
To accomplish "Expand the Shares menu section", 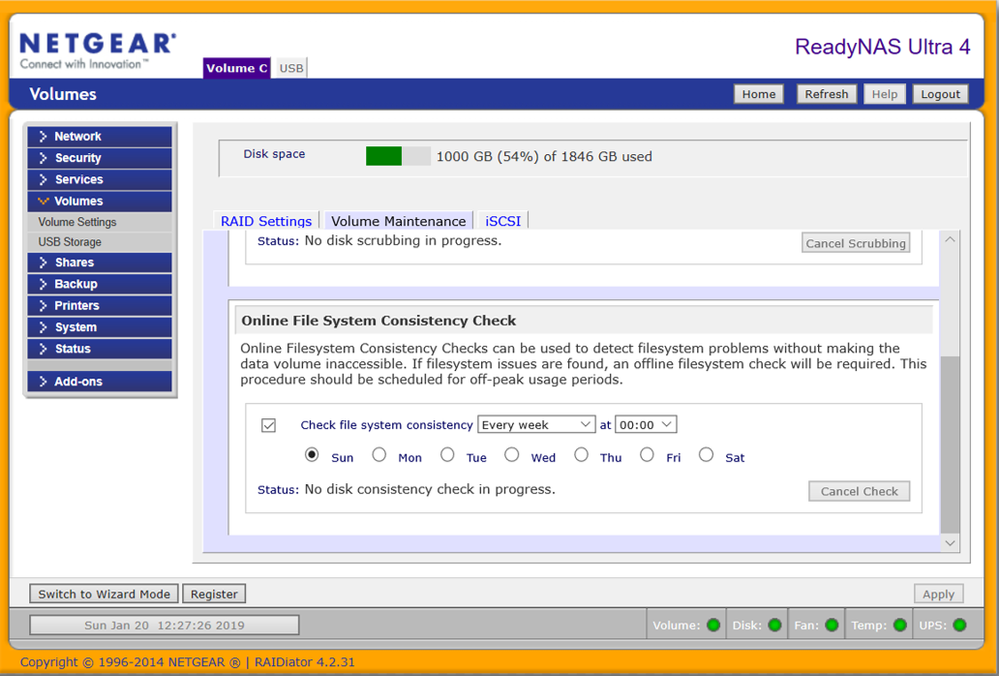I will click(x=99, y=262).
